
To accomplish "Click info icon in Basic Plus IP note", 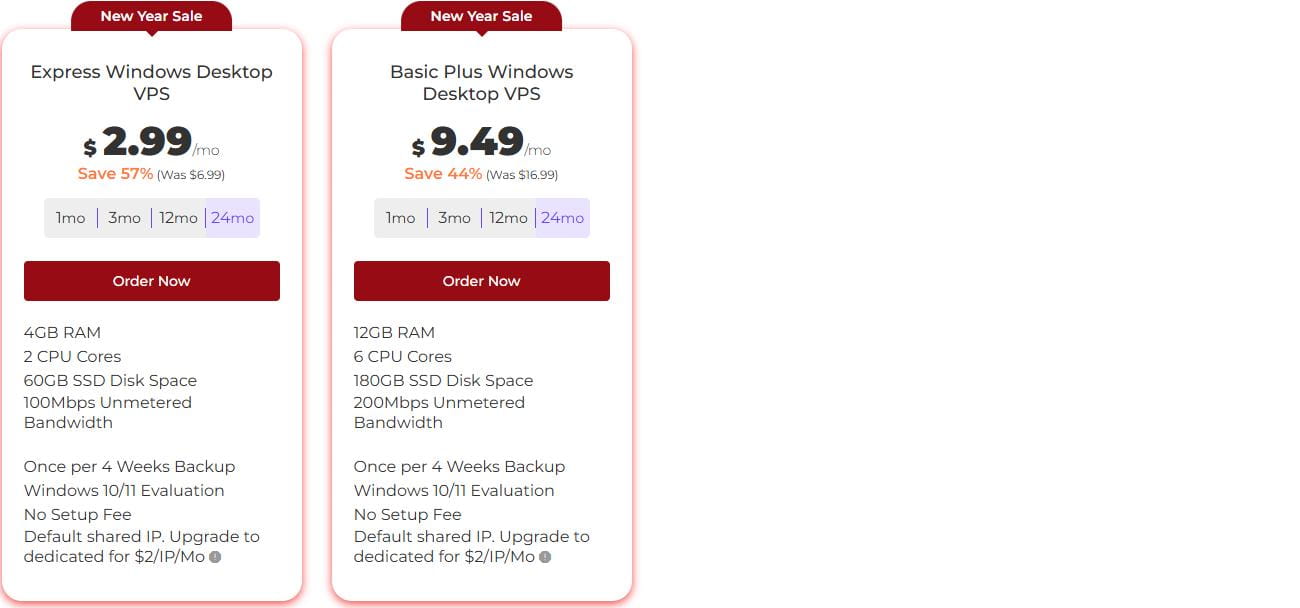I will pyautogui.click(x=545, y=557).
